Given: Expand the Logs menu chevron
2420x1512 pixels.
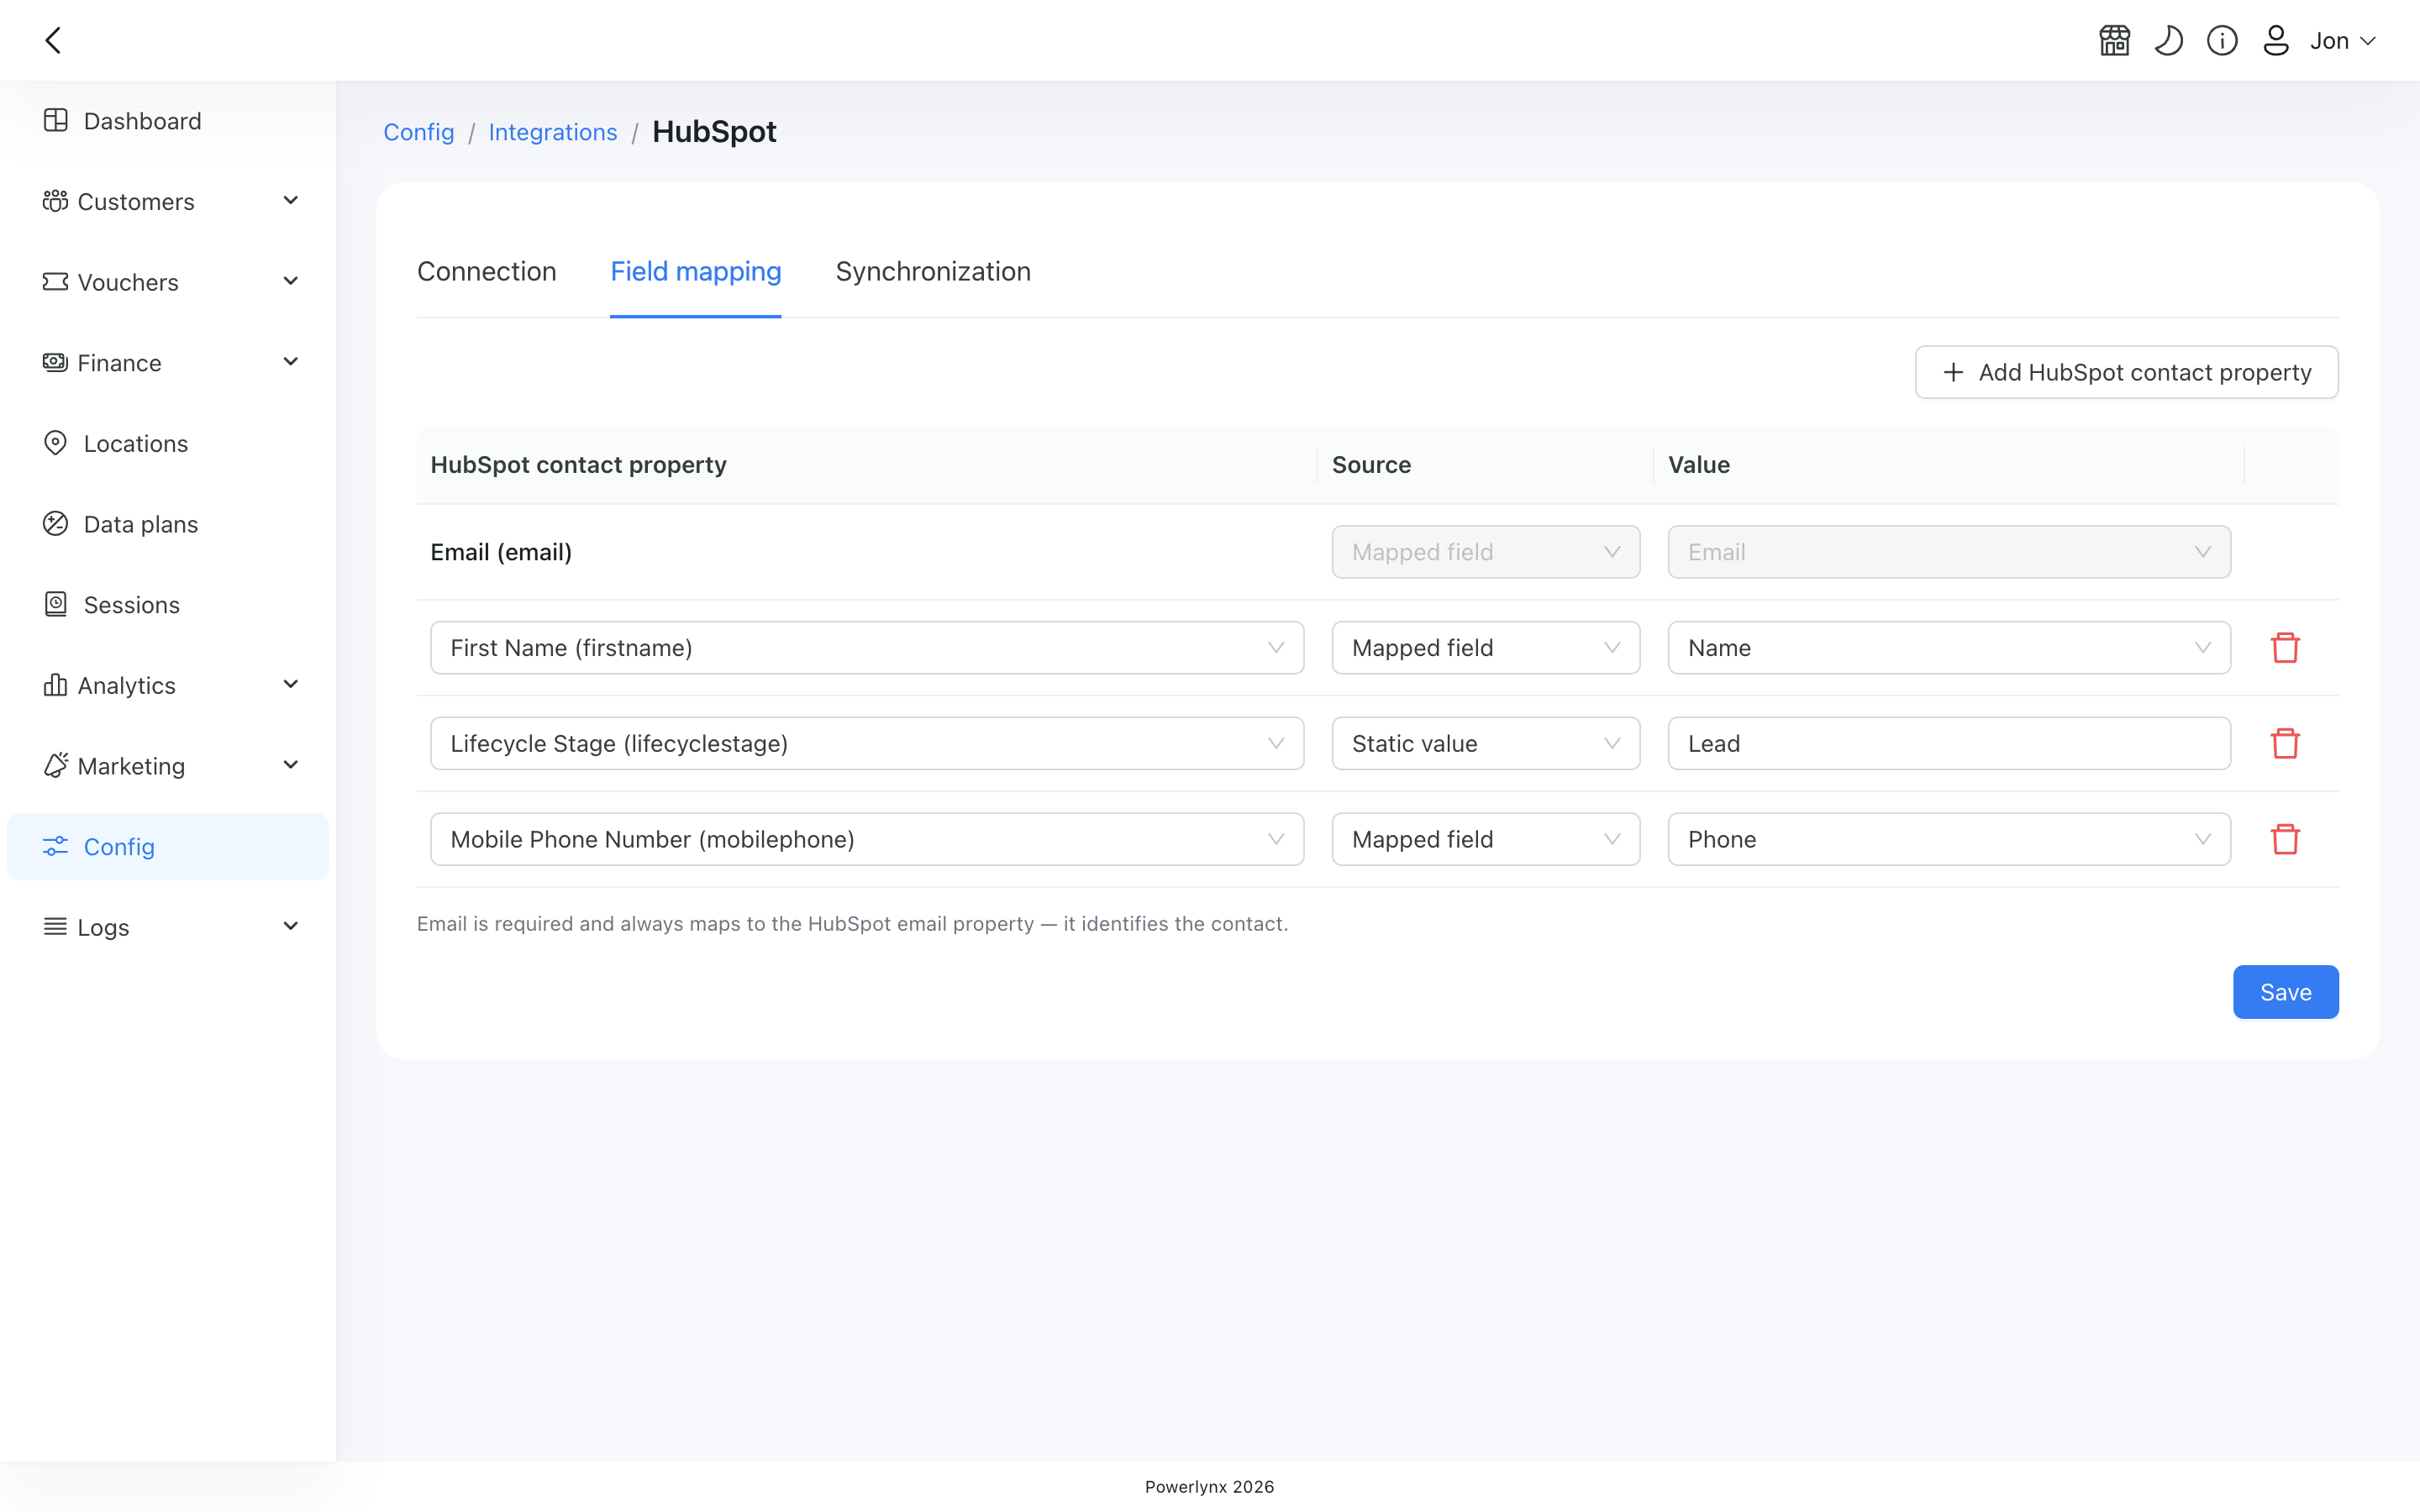Looking at the screenshot, I should pos(291,926).
